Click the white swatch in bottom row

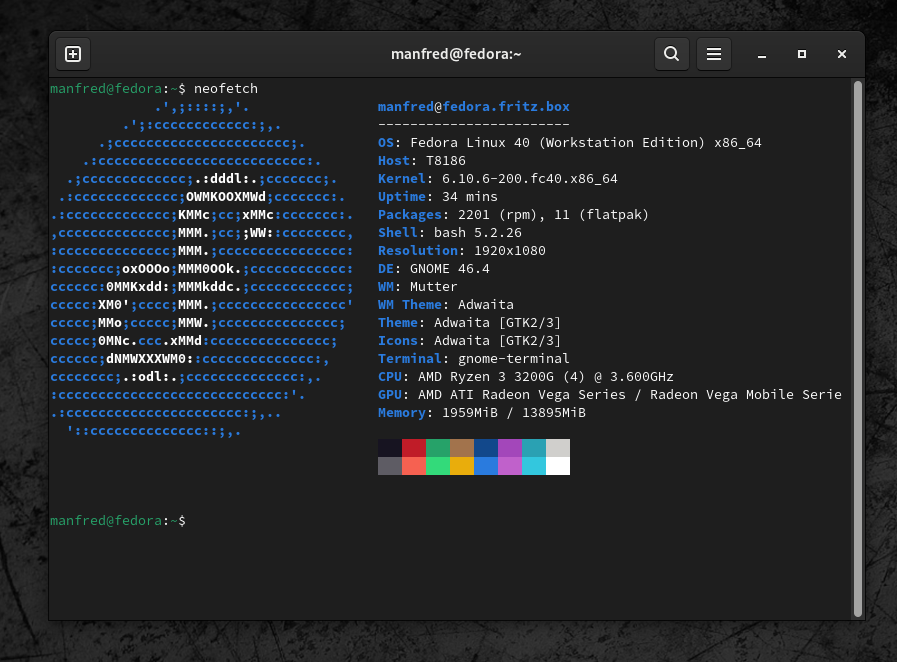click(558, 466)
